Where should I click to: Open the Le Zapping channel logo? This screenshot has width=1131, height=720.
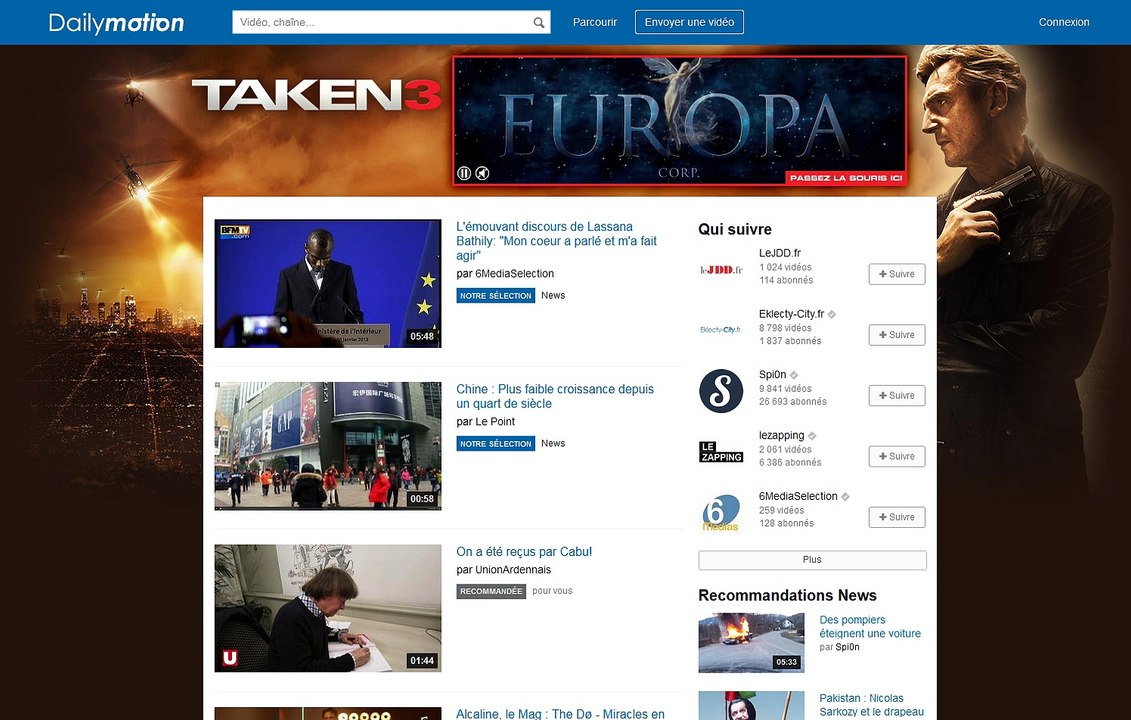721,452
